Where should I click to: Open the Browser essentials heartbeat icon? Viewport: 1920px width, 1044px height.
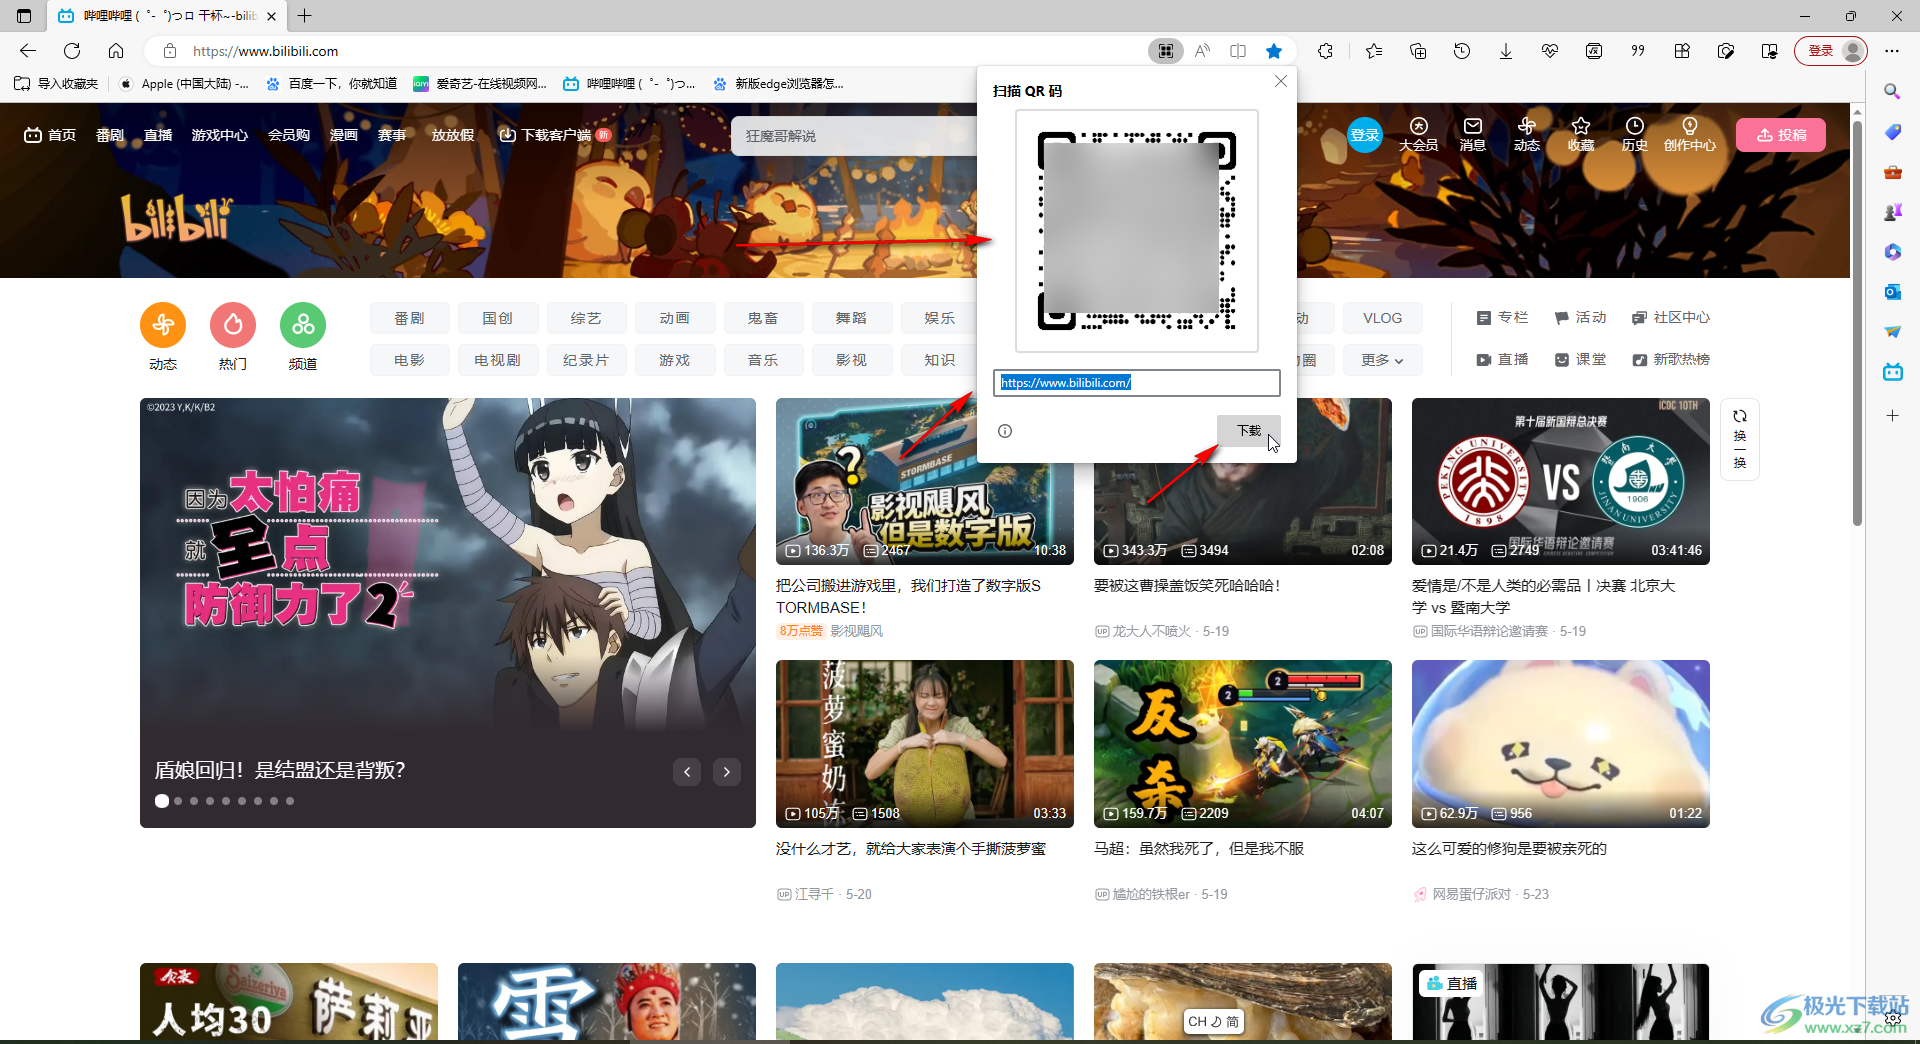coord(1550,51)
